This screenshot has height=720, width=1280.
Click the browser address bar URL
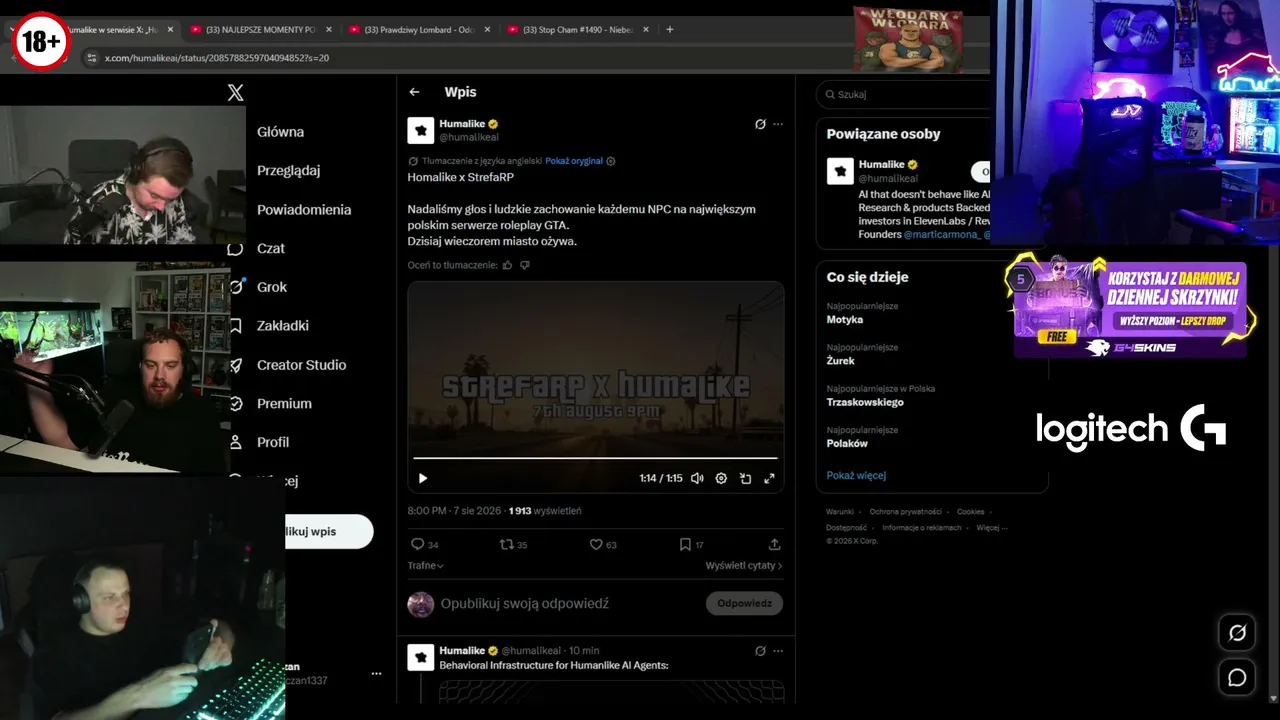point(217,58)
